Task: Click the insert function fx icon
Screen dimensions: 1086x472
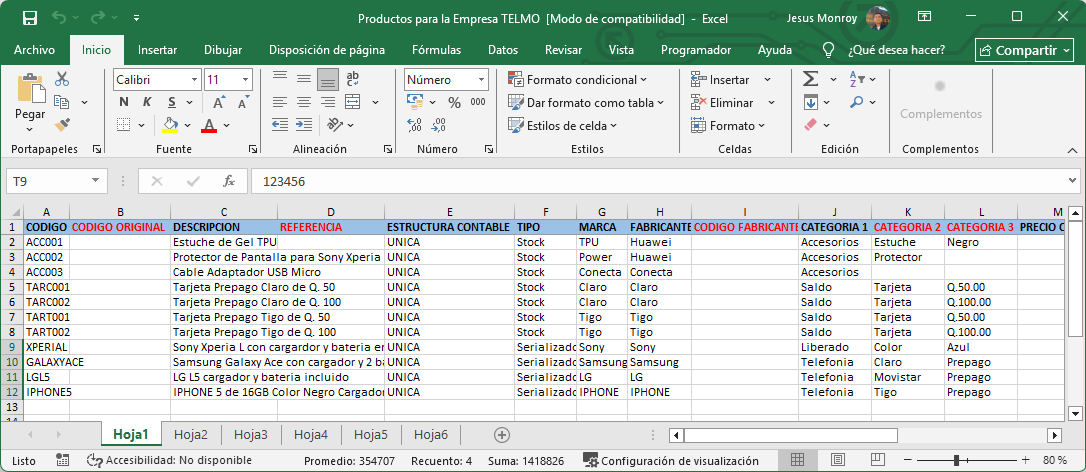Action: pyautogui.click(x=229, y=182)
